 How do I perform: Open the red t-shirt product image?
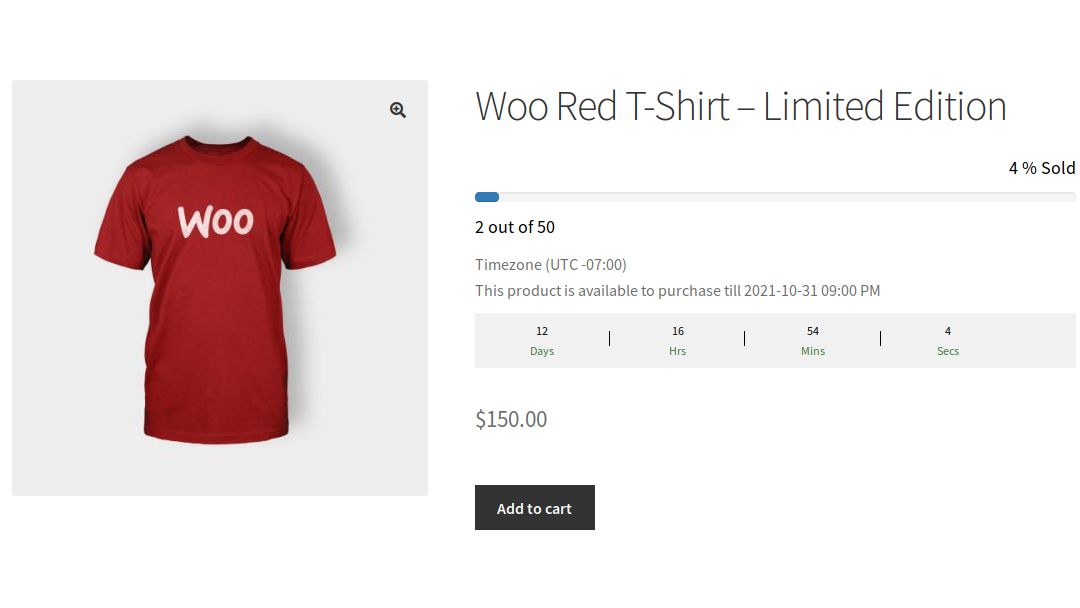pyautogui.click(x=219, y=287)
